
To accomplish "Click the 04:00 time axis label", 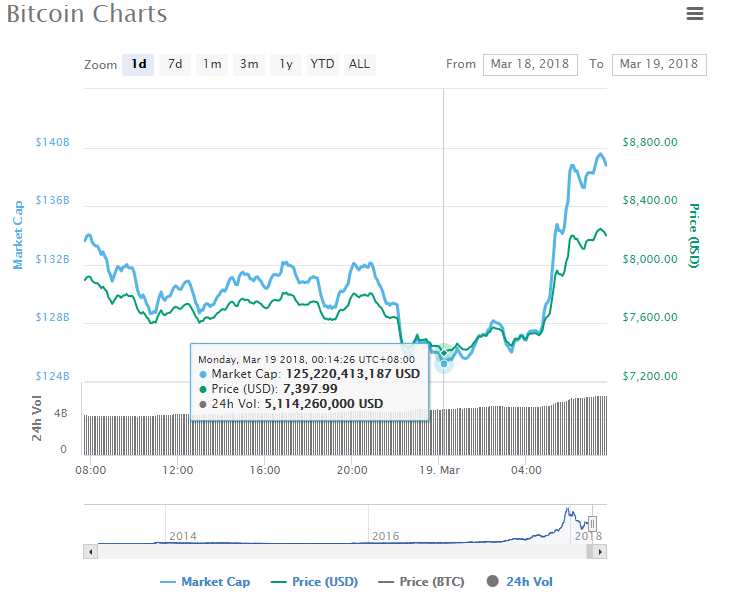I will 526,470.
